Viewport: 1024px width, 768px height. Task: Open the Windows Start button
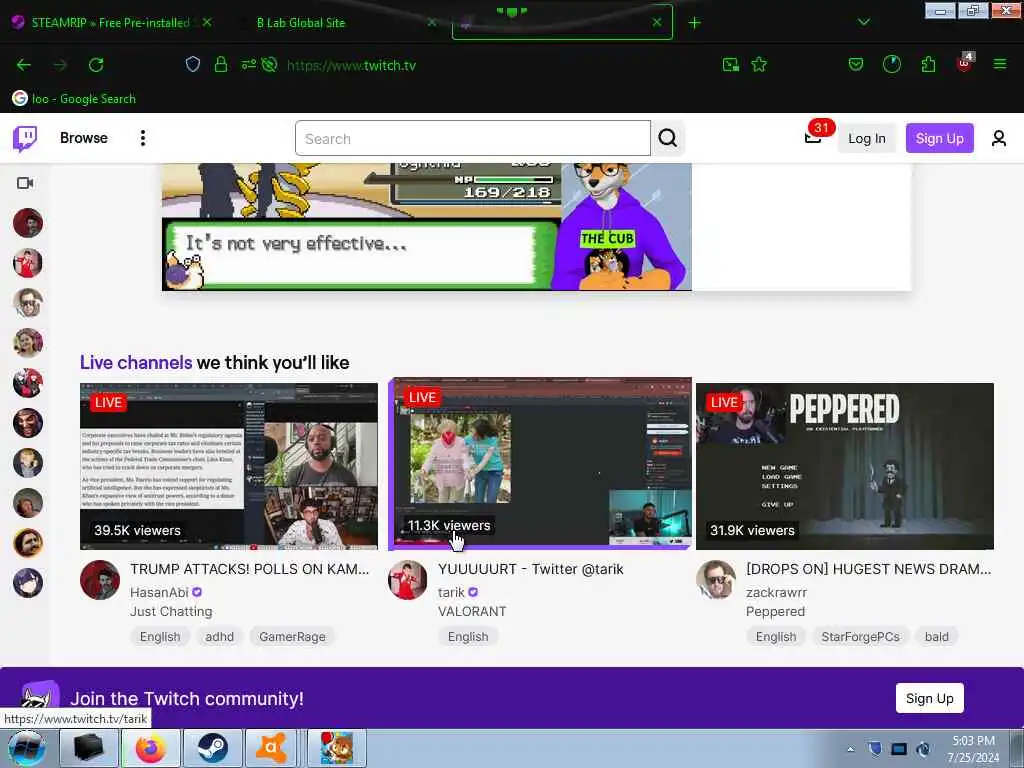26,748
